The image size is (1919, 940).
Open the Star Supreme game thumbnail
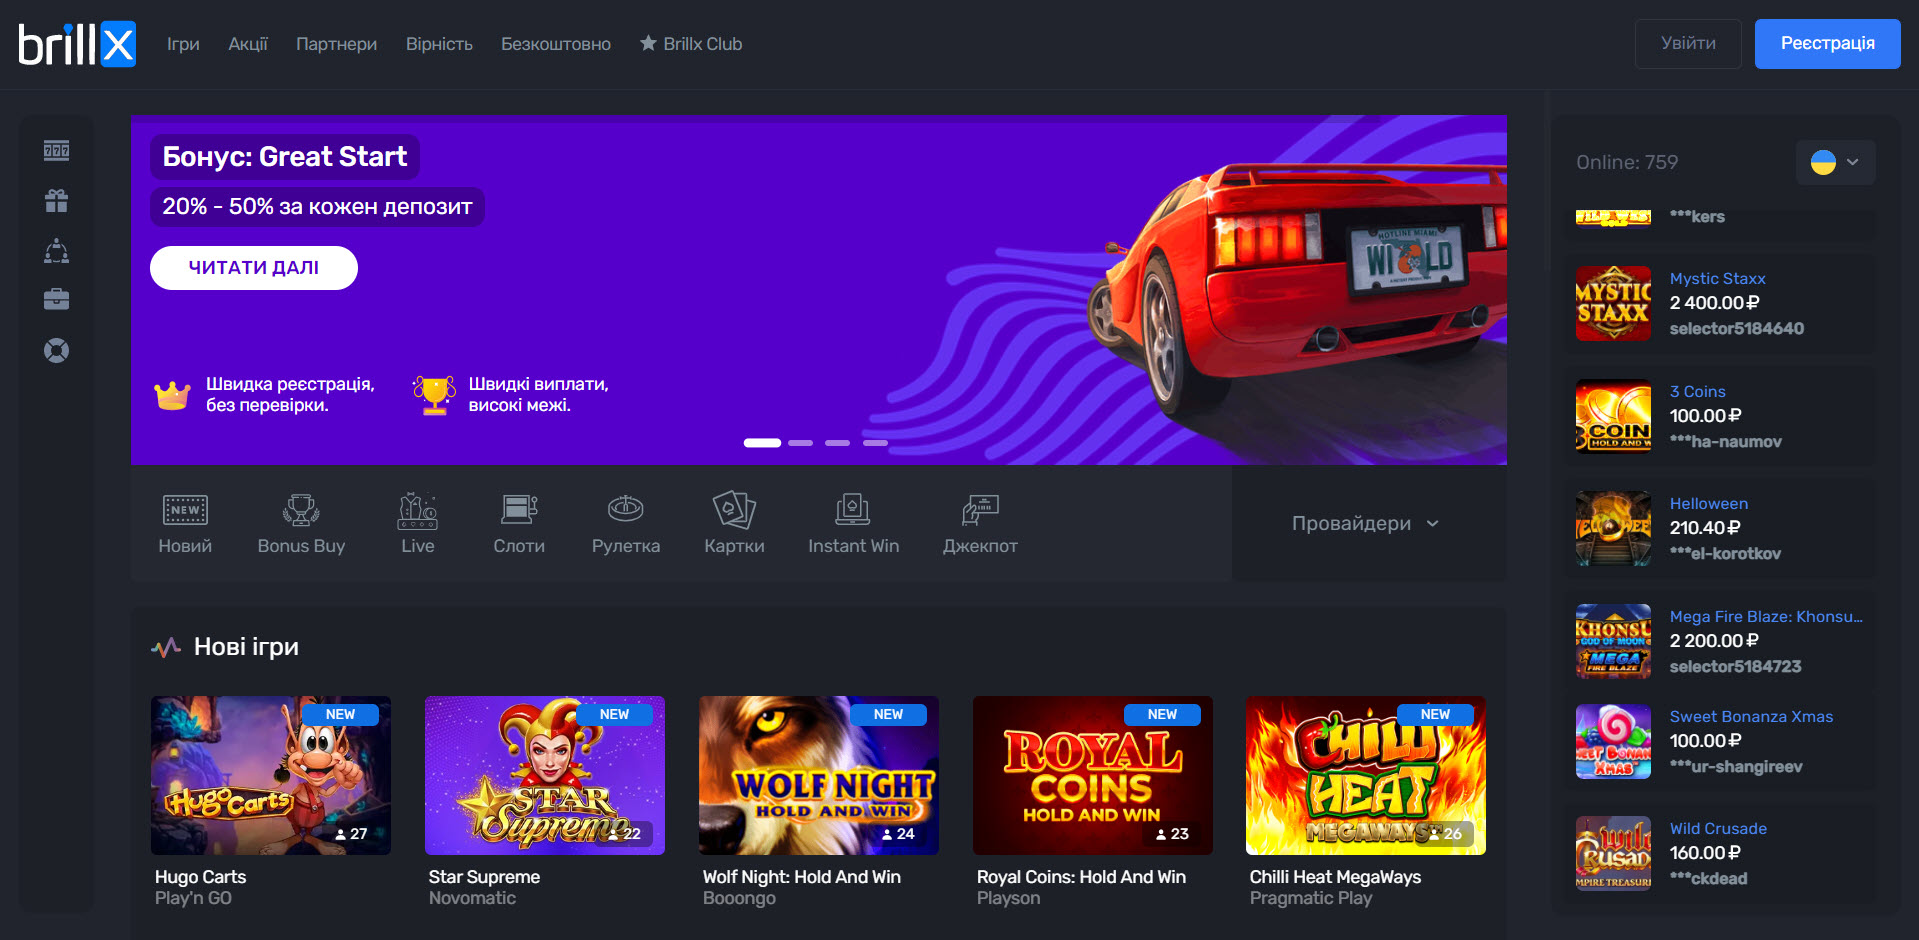[x=545, y=775]
